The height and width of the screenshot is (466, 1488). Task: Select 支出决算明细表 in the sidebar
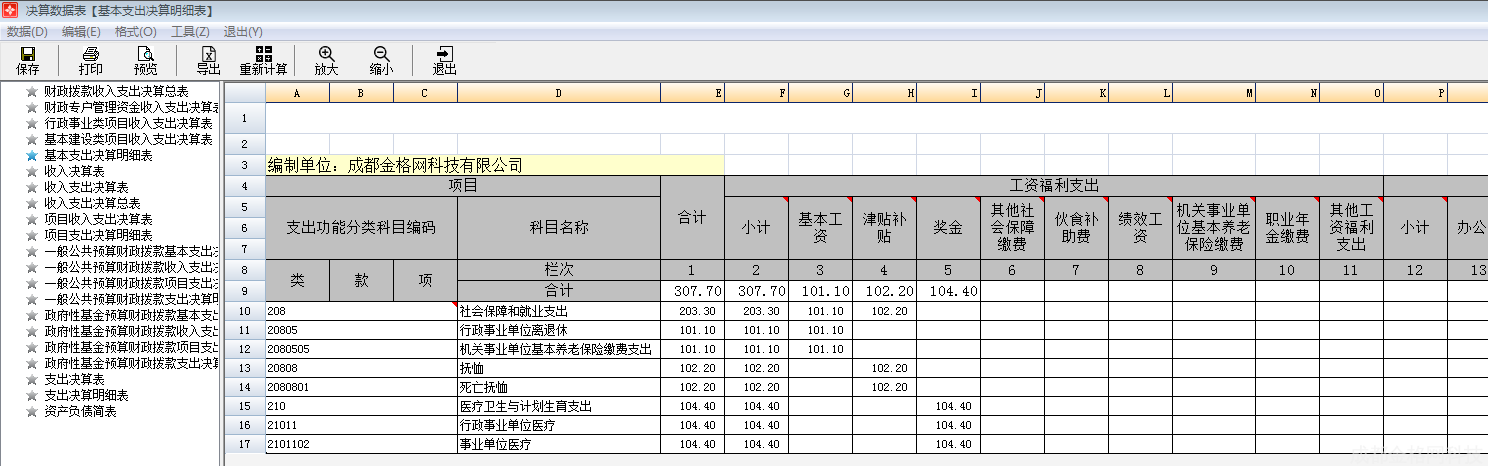click(x=86, y=395)
